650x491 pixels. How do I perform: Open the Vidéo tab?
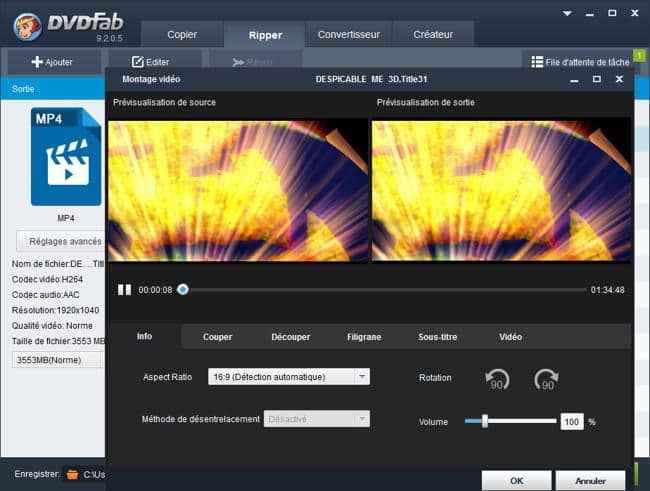(x=510, y=337)
